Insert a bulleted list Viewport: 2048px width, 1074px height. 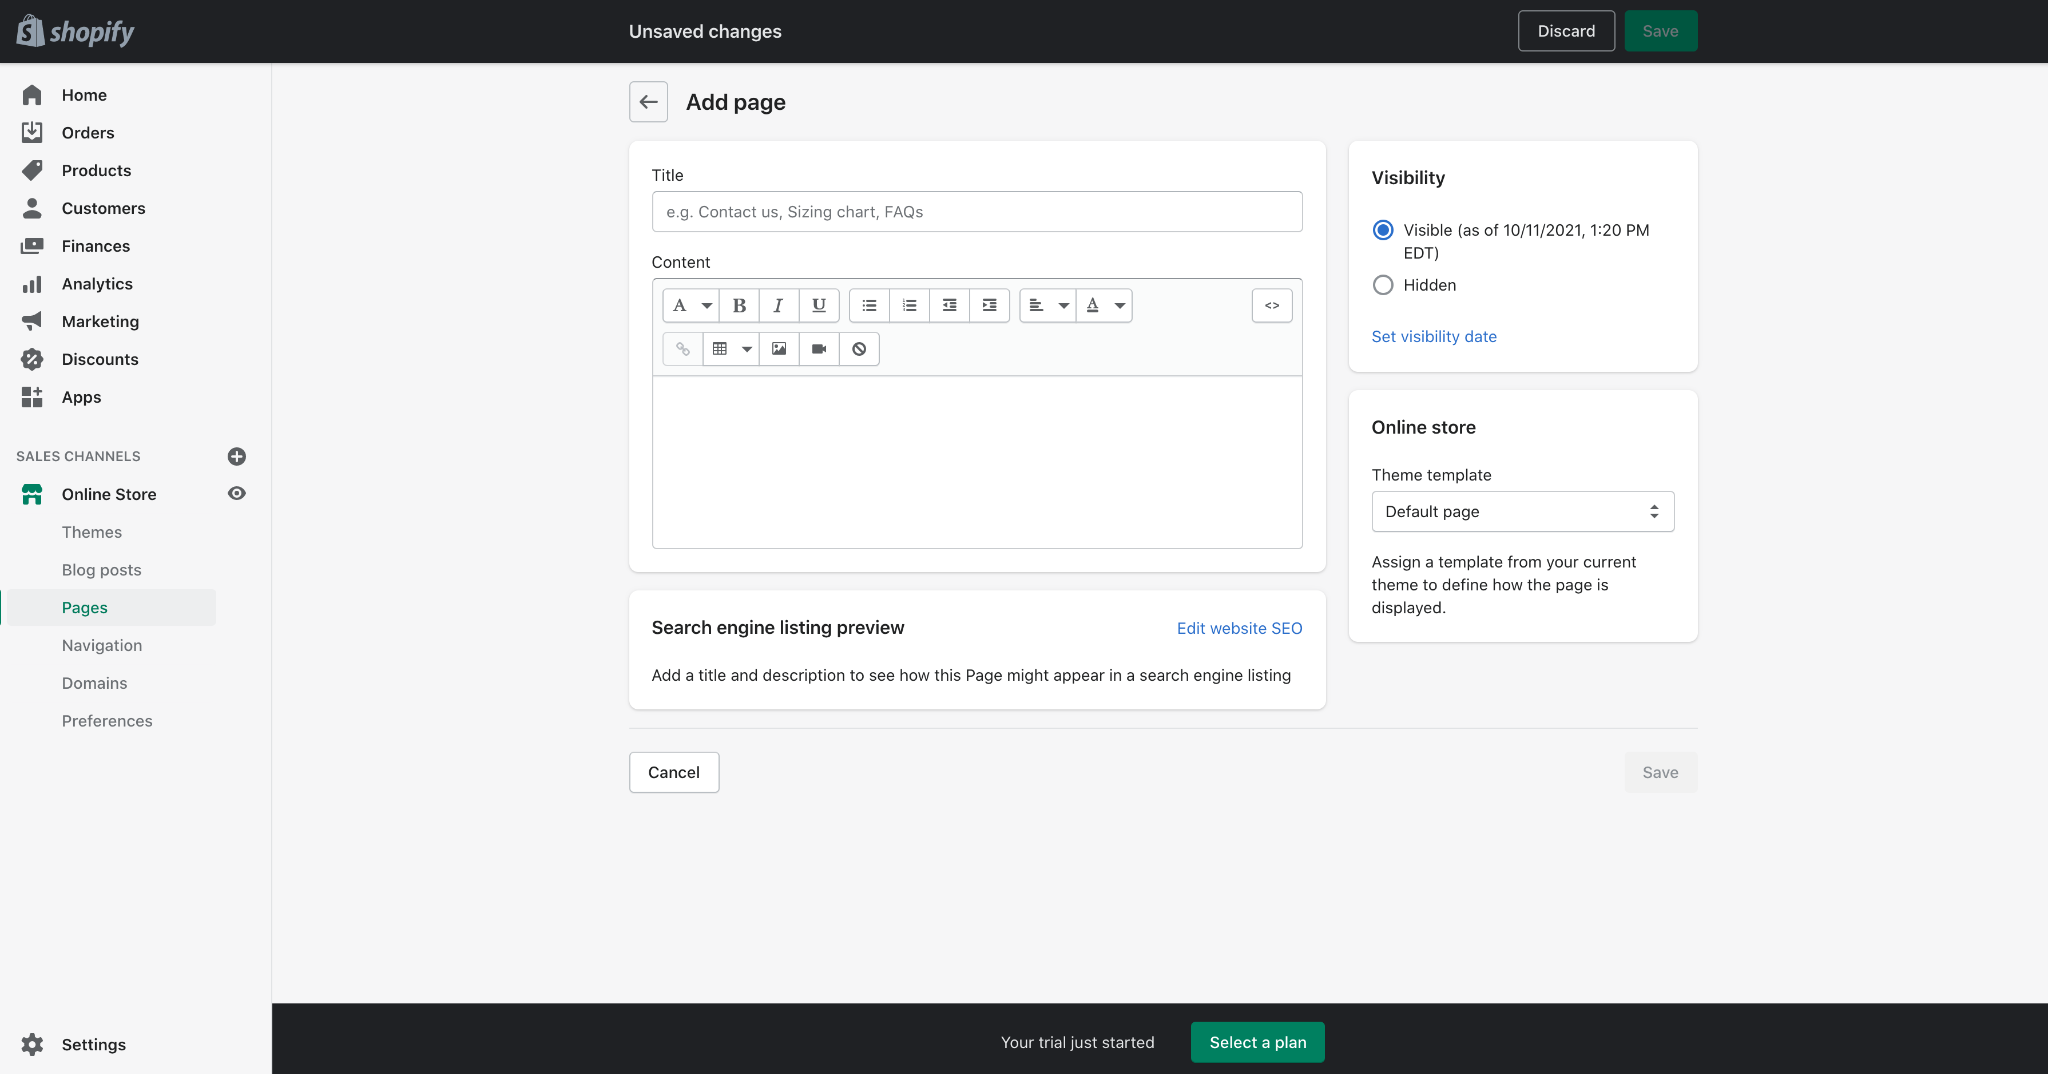pyautogui.click(x=869, y=306)
